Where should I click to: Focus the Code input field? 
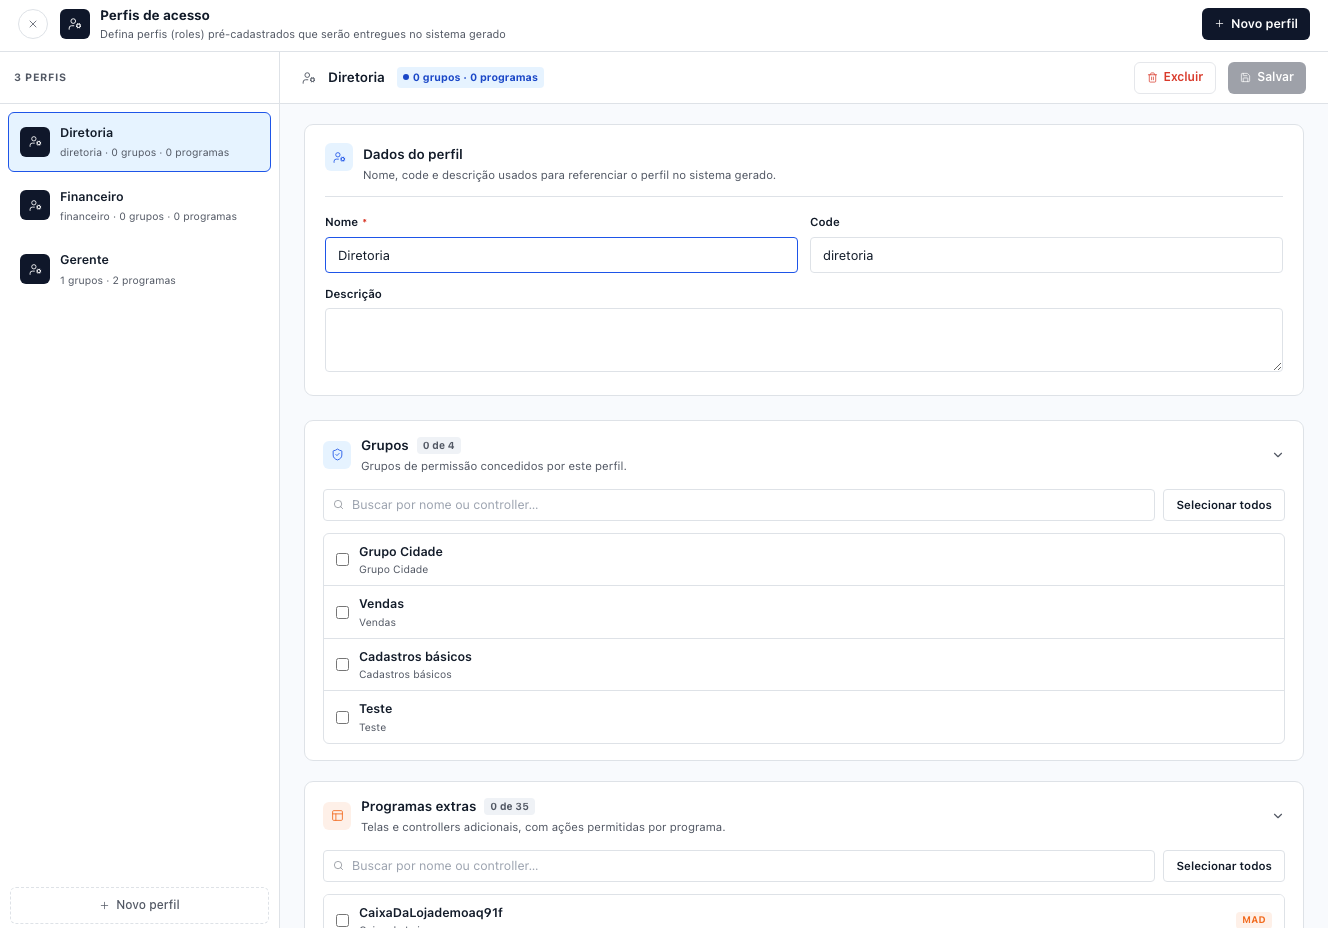[x=1046, y=255]
